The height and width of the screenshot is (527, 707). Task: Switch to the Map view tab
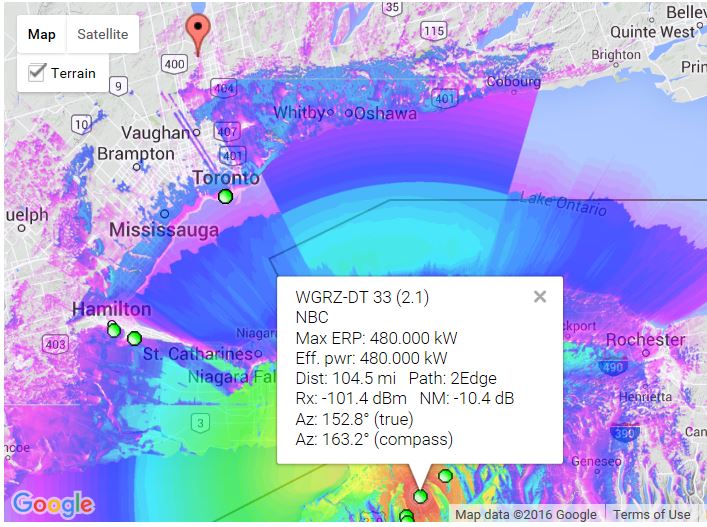coord(42,34)
